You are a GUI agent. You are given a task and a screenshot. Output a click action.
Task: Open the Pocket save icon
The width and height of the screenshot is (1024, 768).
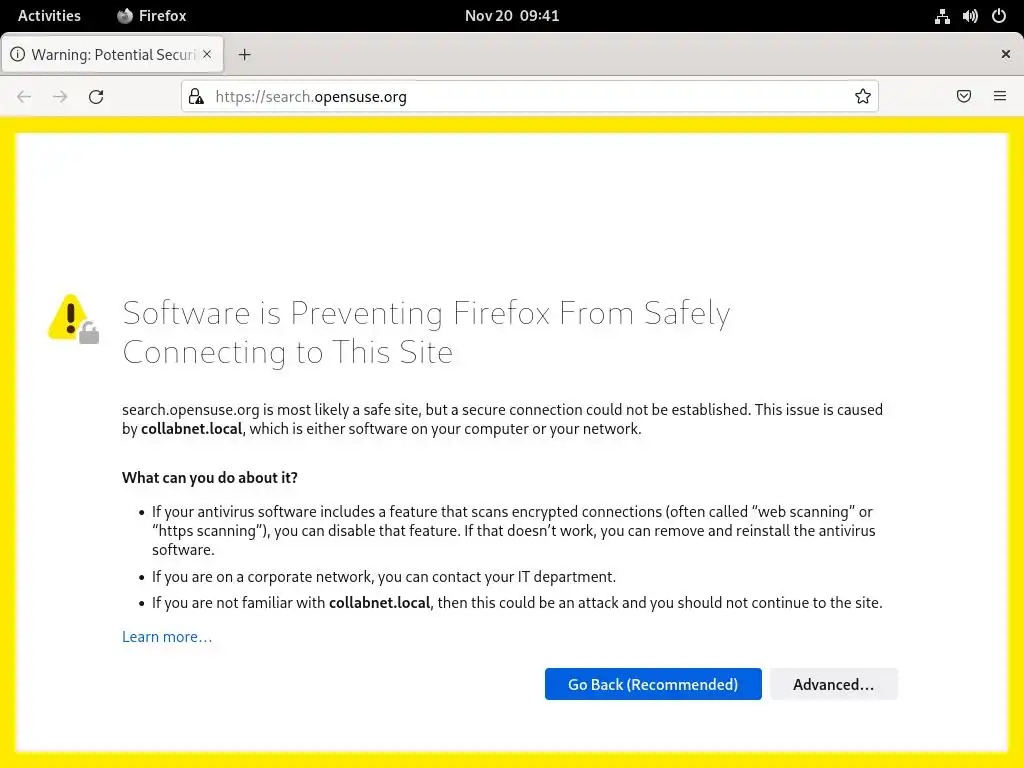[x=964, y=97]
